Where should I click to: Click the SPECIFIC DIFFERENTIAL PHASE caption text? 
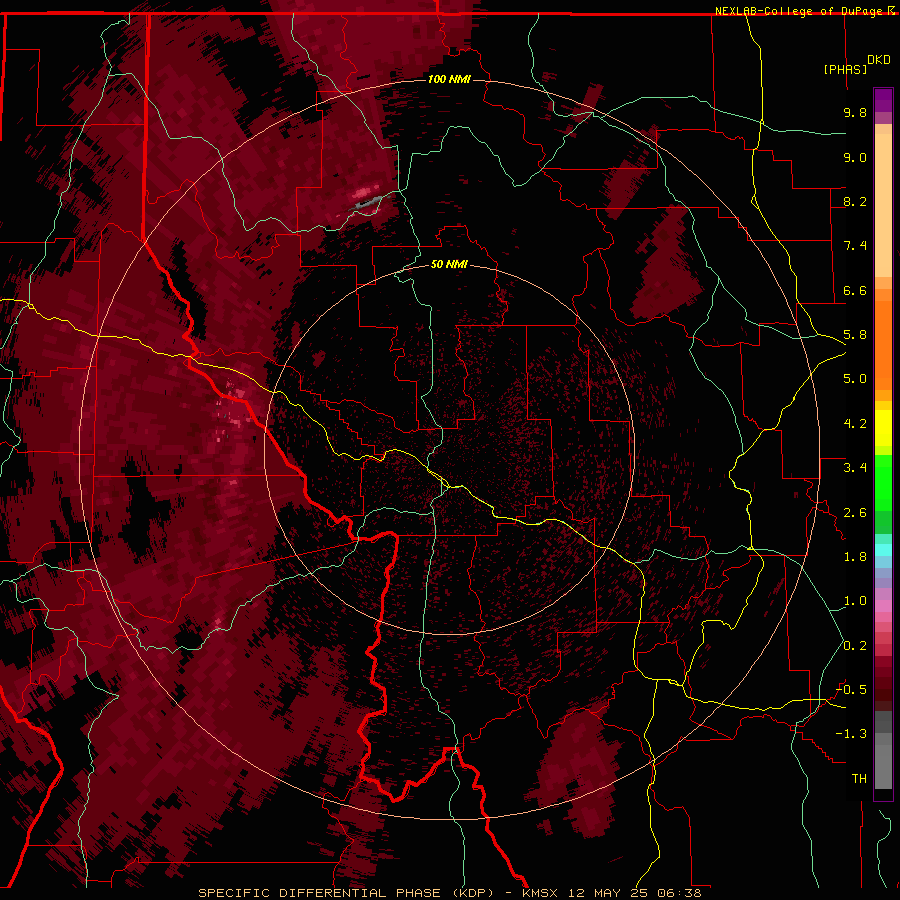point(319,893)
